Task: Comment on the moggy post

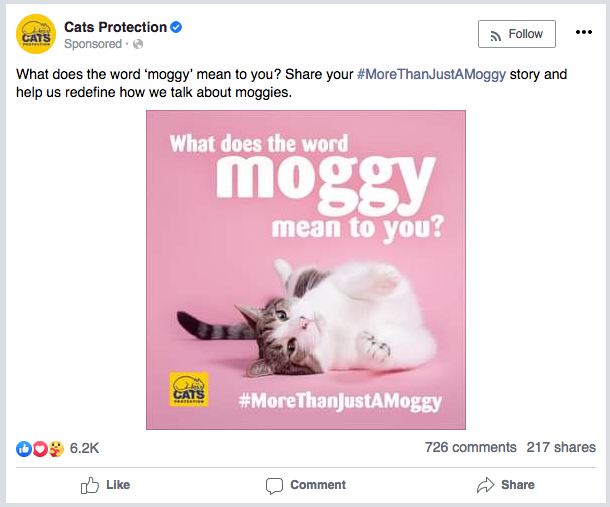Action: [x=306, y=485]
